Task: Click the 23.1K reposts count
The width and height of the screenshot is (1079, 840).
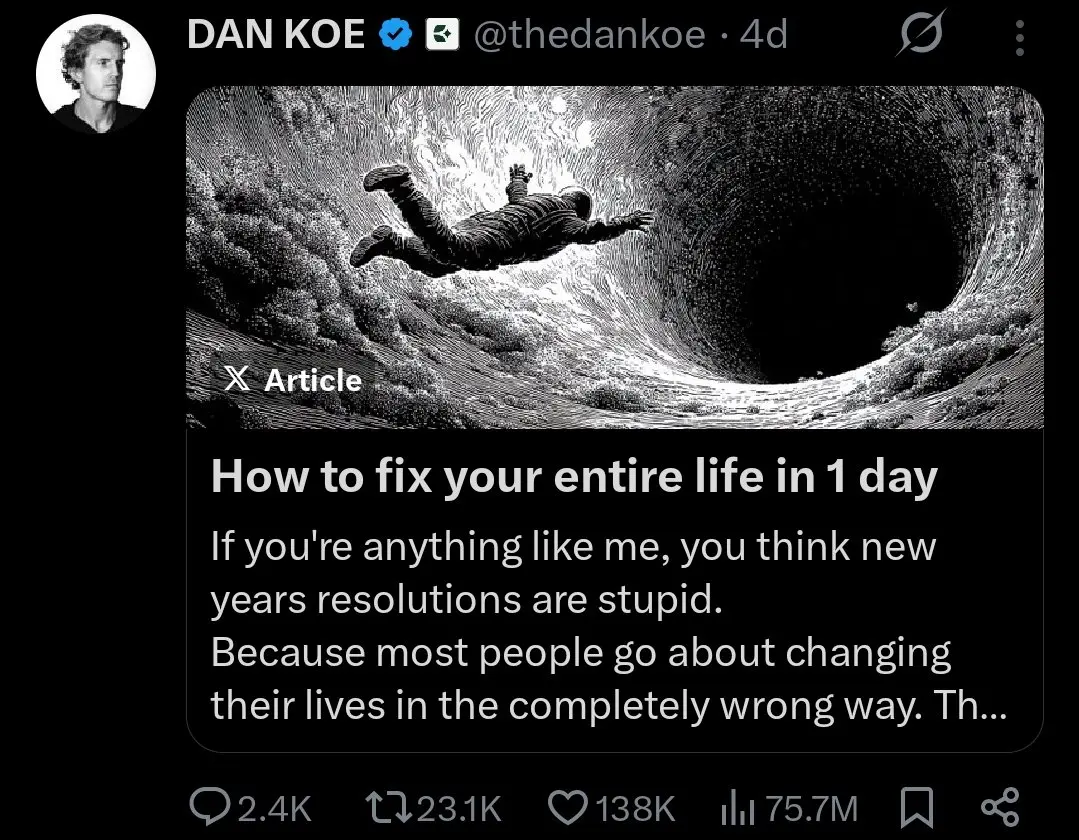Action: (x=460, y=808)
